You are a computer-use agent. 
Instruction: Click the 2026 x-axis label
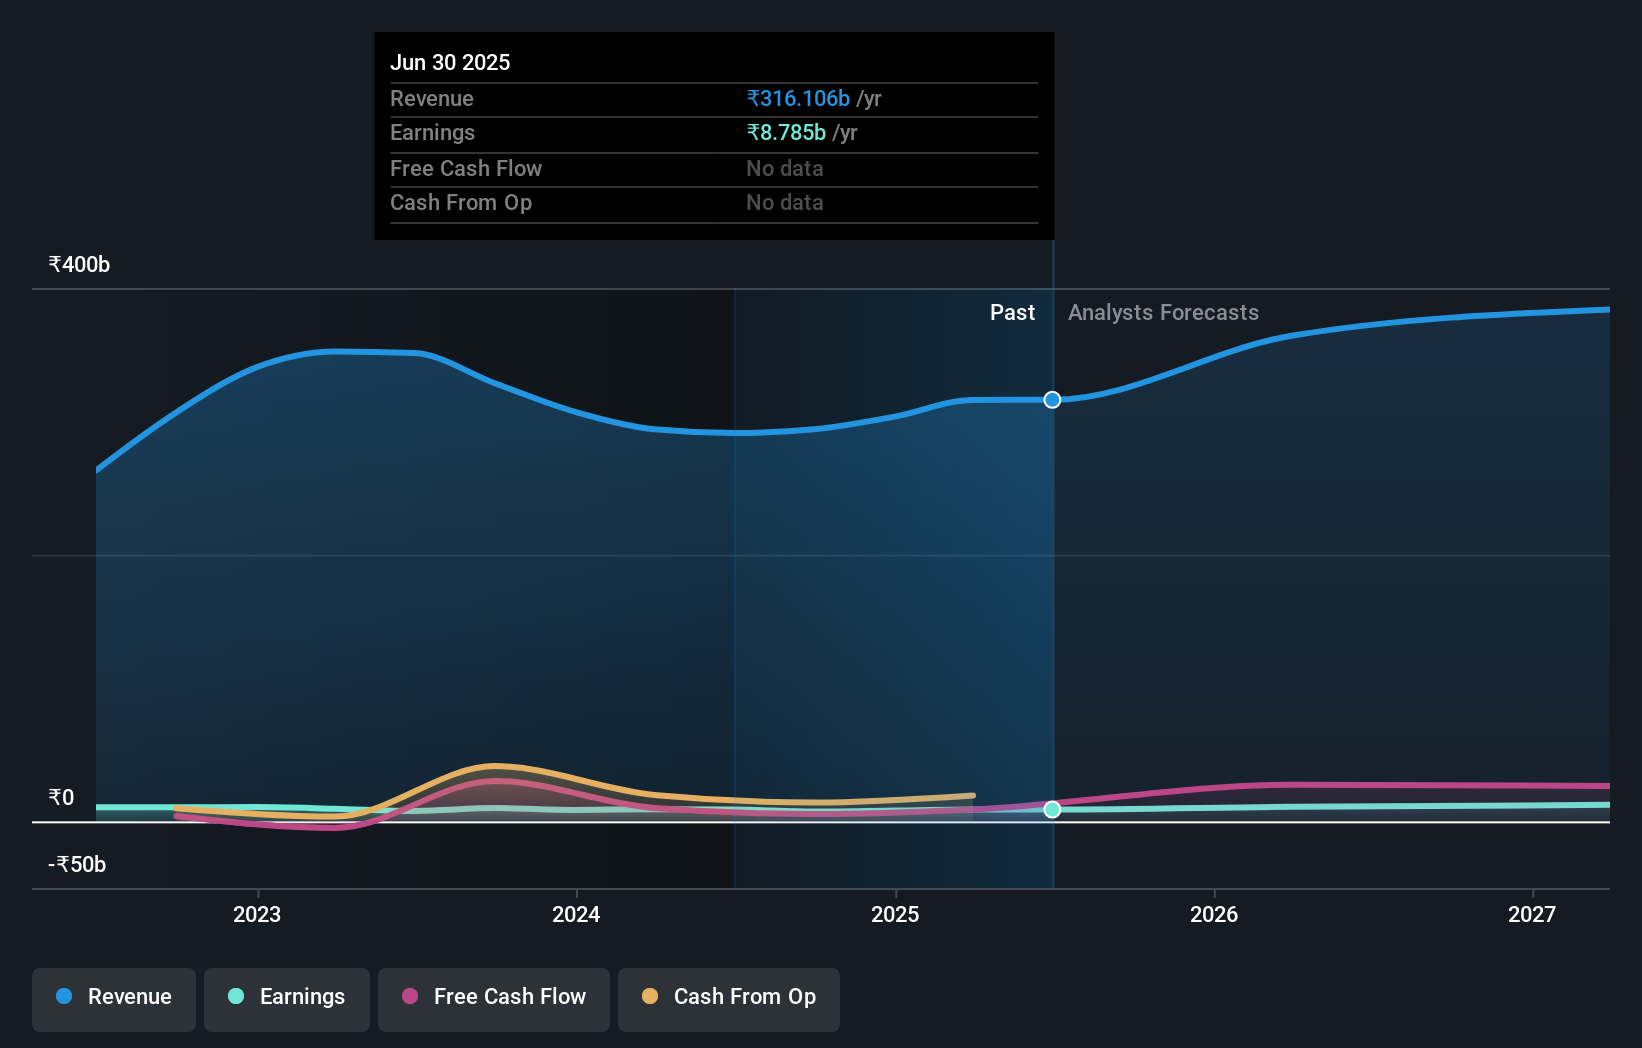(1214, 914)
